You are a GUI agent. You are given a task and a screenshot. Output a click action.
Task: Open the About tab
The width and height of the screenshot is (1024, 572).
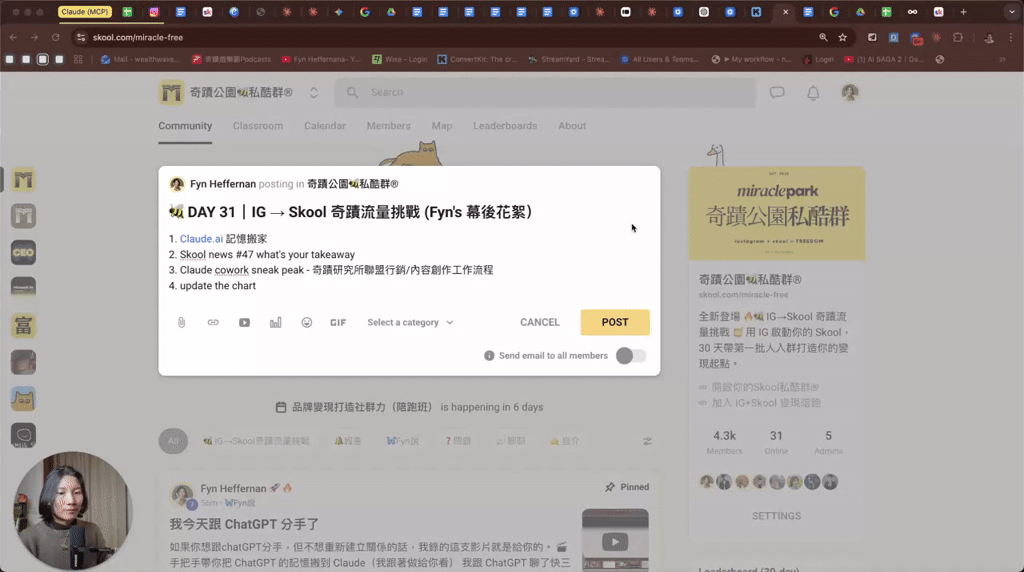pos(572,126)
